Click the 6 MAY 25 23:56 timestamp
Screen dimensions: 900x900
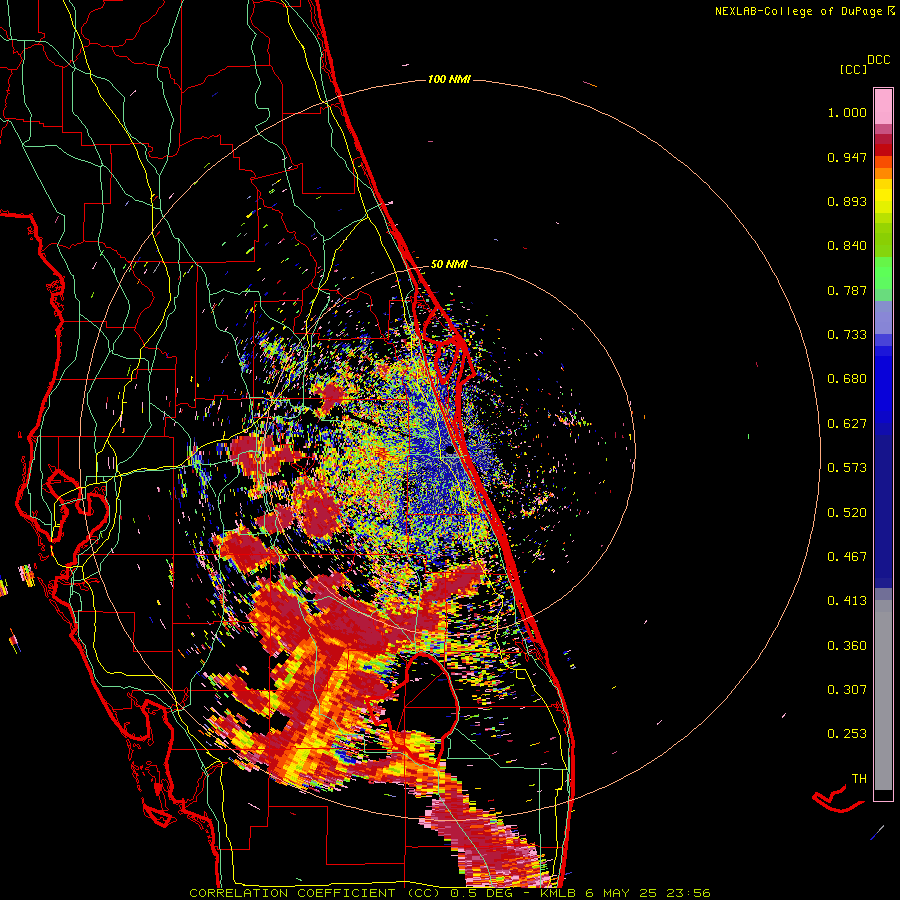click(648, 893)
